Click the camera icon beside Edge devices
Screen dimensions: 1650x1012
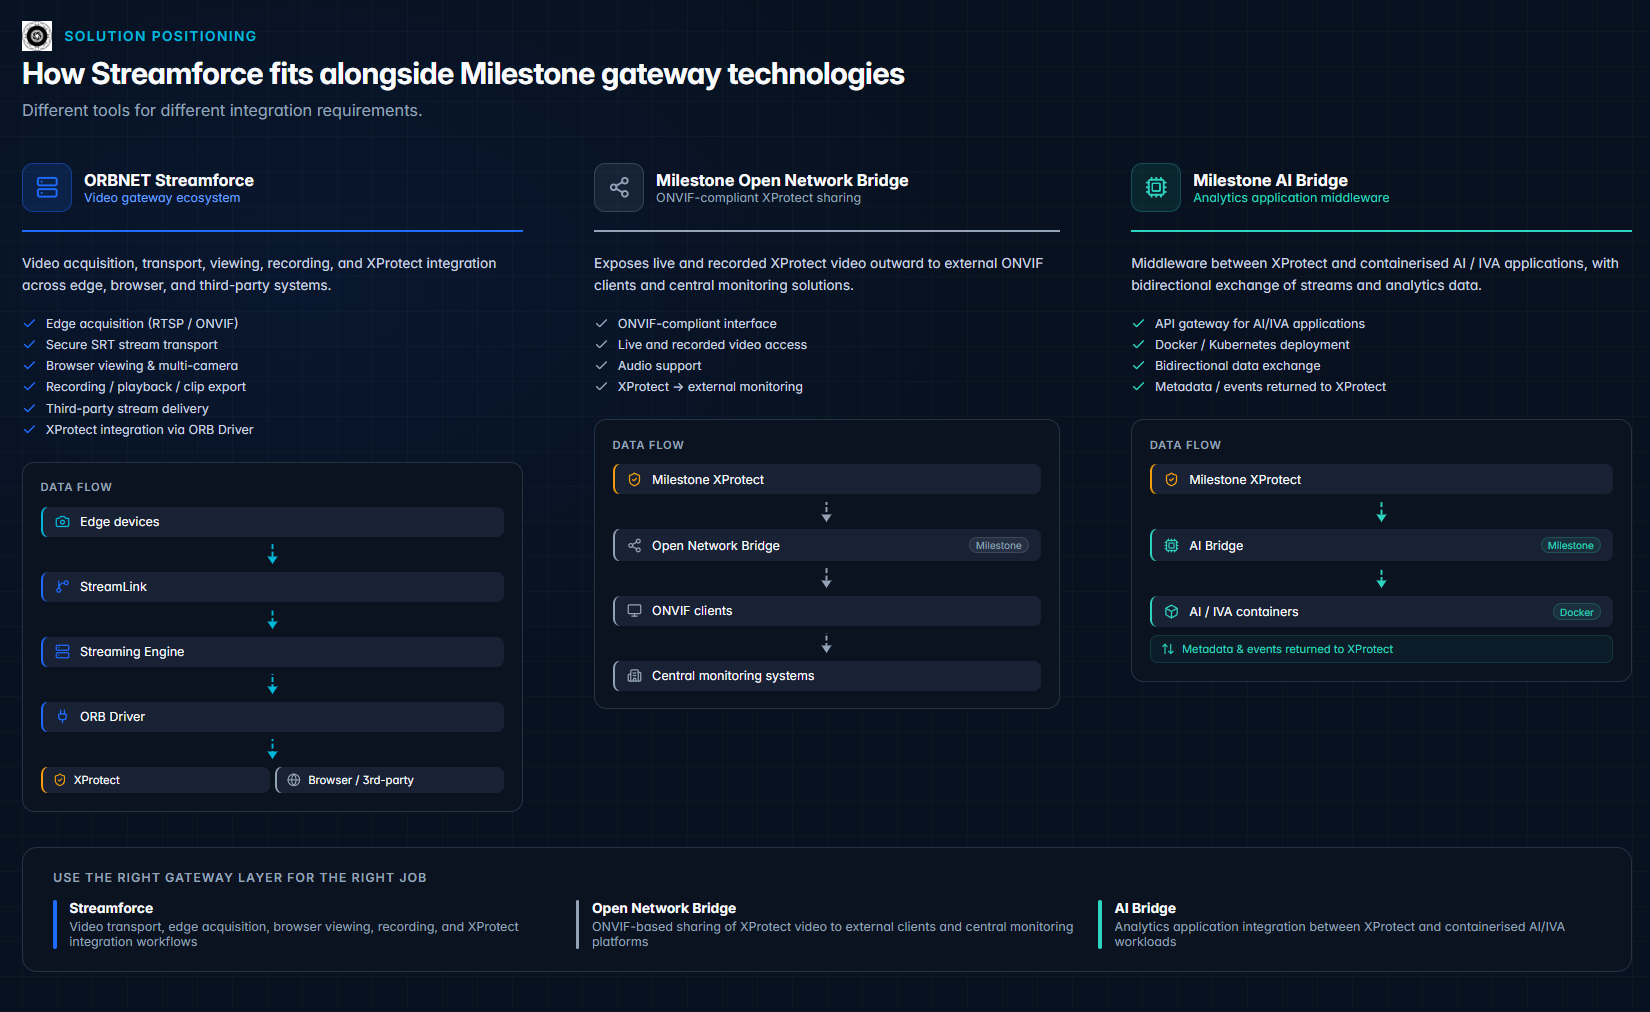click(x=62, y=522)
